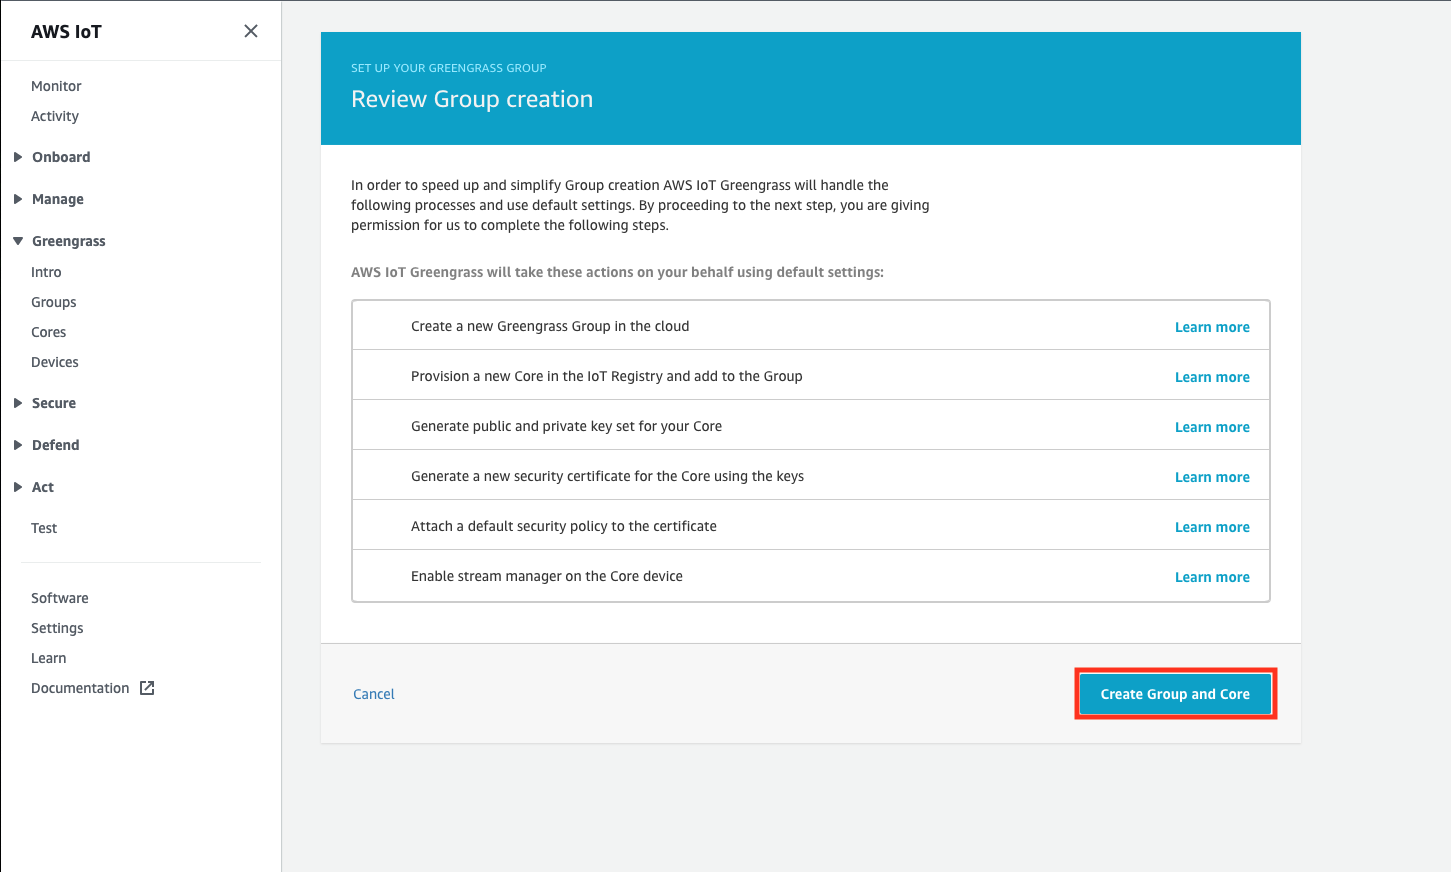
Task: Click row text Provision a new Core in the IoT Registry
Action: tap(607, 376)
